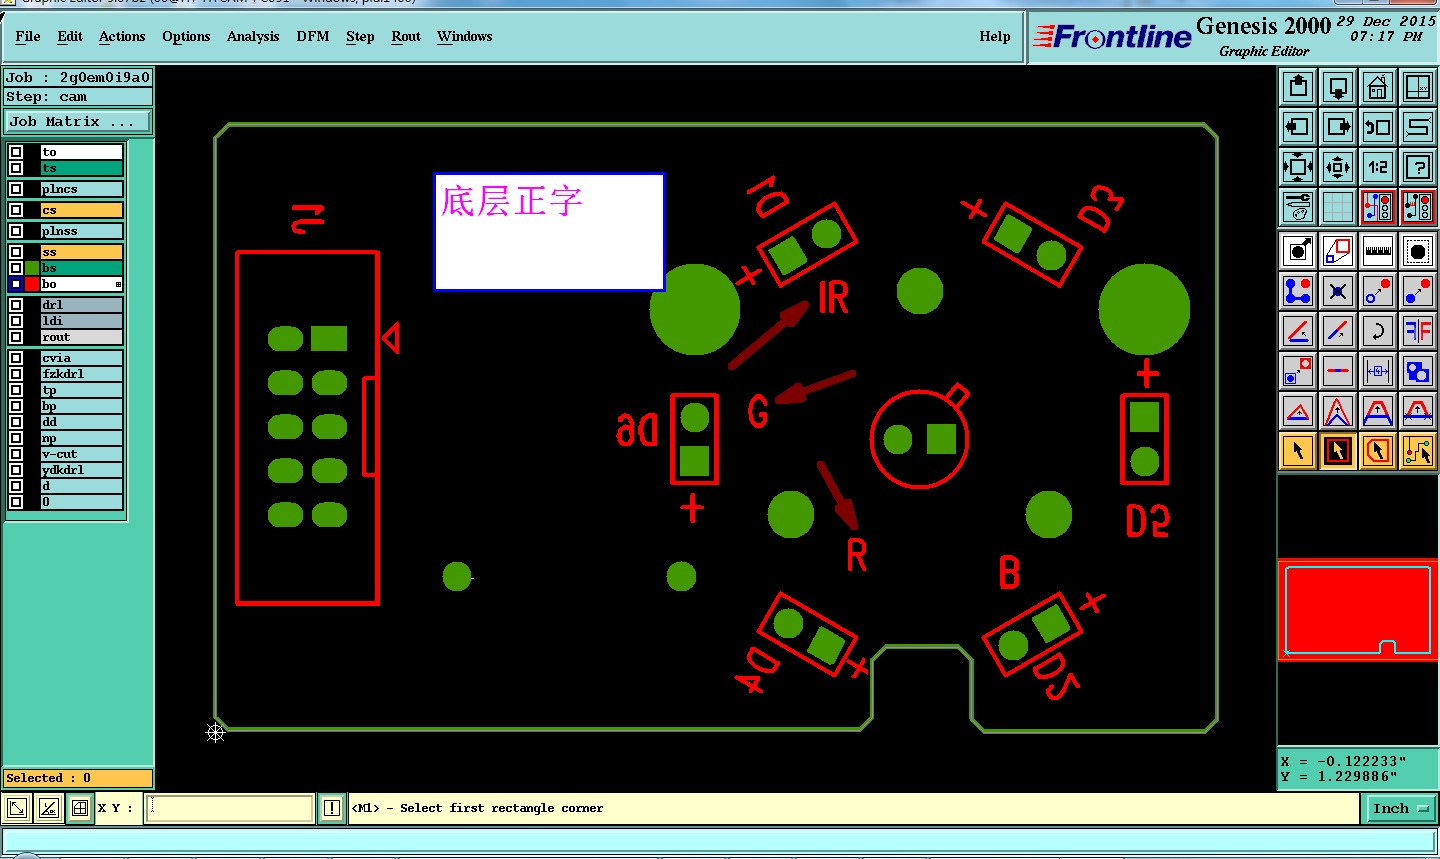This screenshot has height=859, width=1440.
Task: Toggle display checkbox for layer drl
Action: click(16, 305)
